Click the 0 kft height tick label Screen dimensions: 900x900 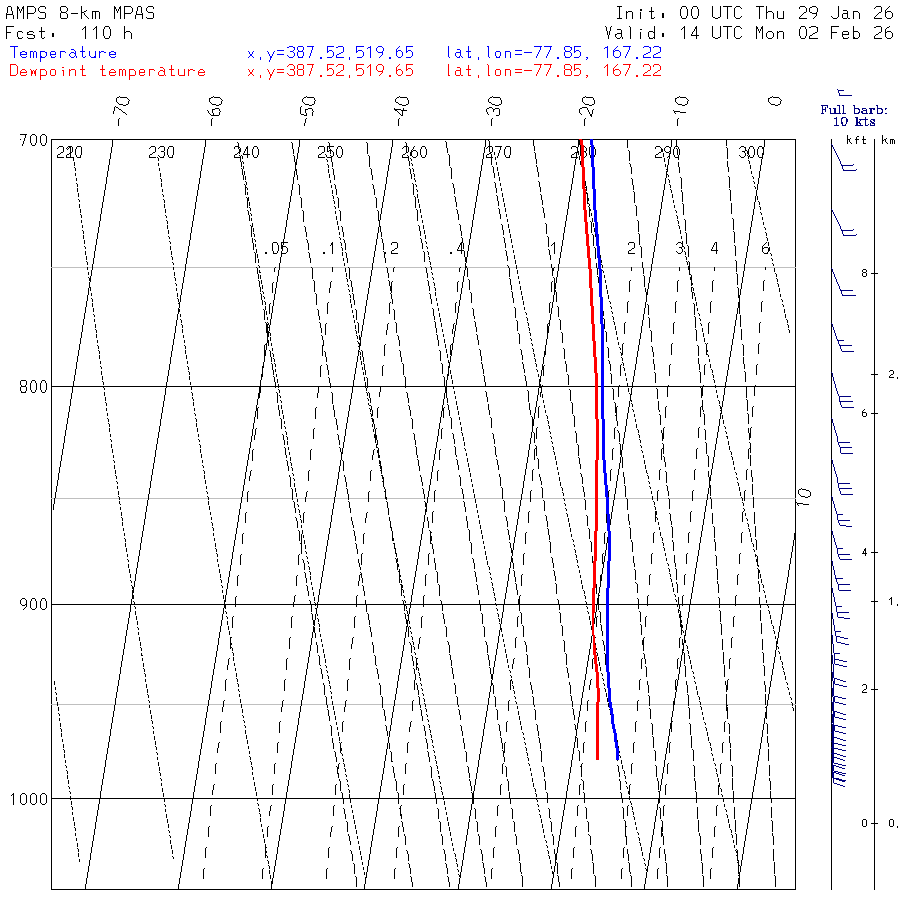point(864,824)
